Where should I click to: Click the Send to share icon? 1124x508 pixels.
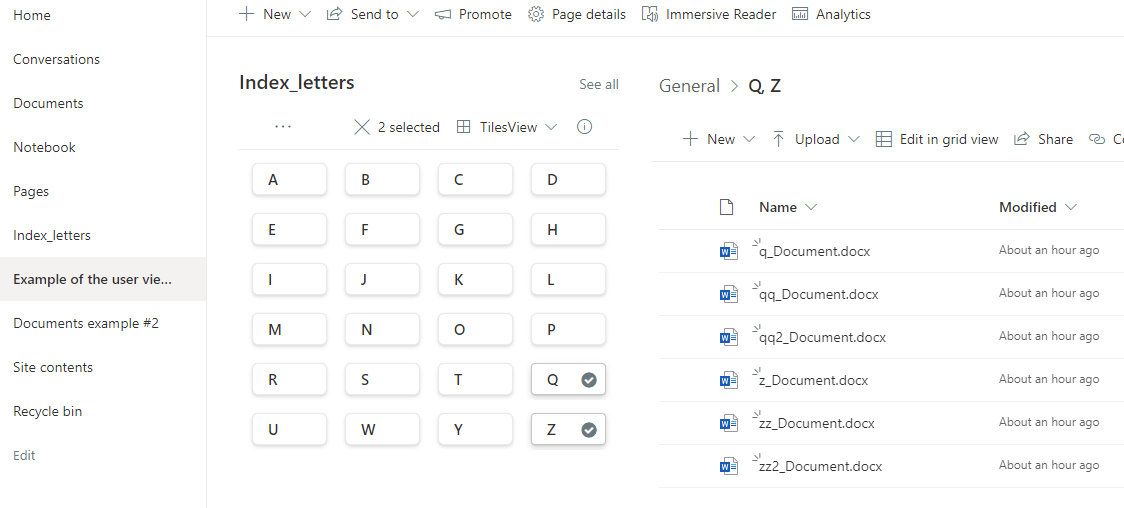coord(334,14)
